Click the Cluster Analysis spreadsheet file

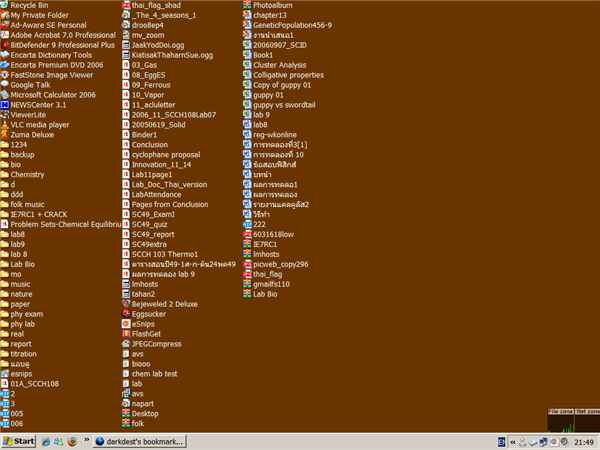pos(275,65)
